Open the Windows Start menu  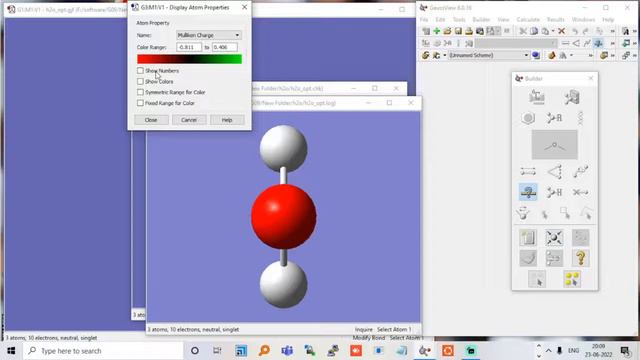pos(11,351)
